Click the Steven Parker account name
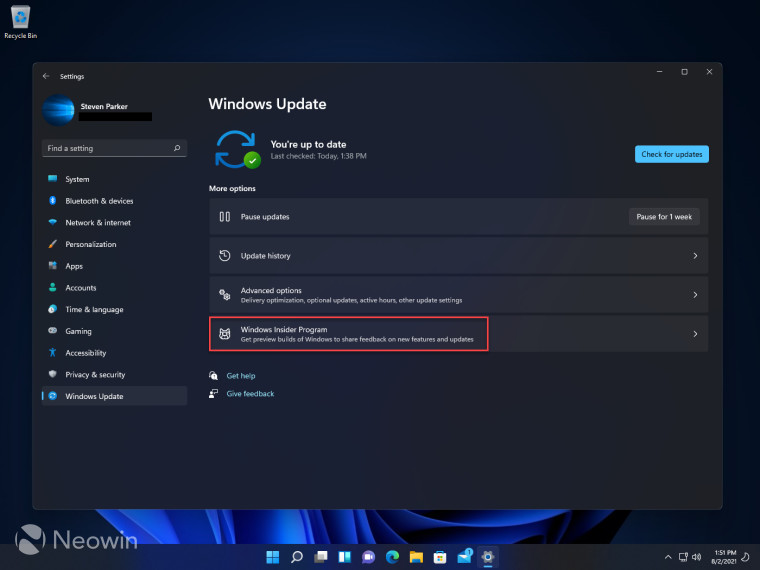 (104, 106)
